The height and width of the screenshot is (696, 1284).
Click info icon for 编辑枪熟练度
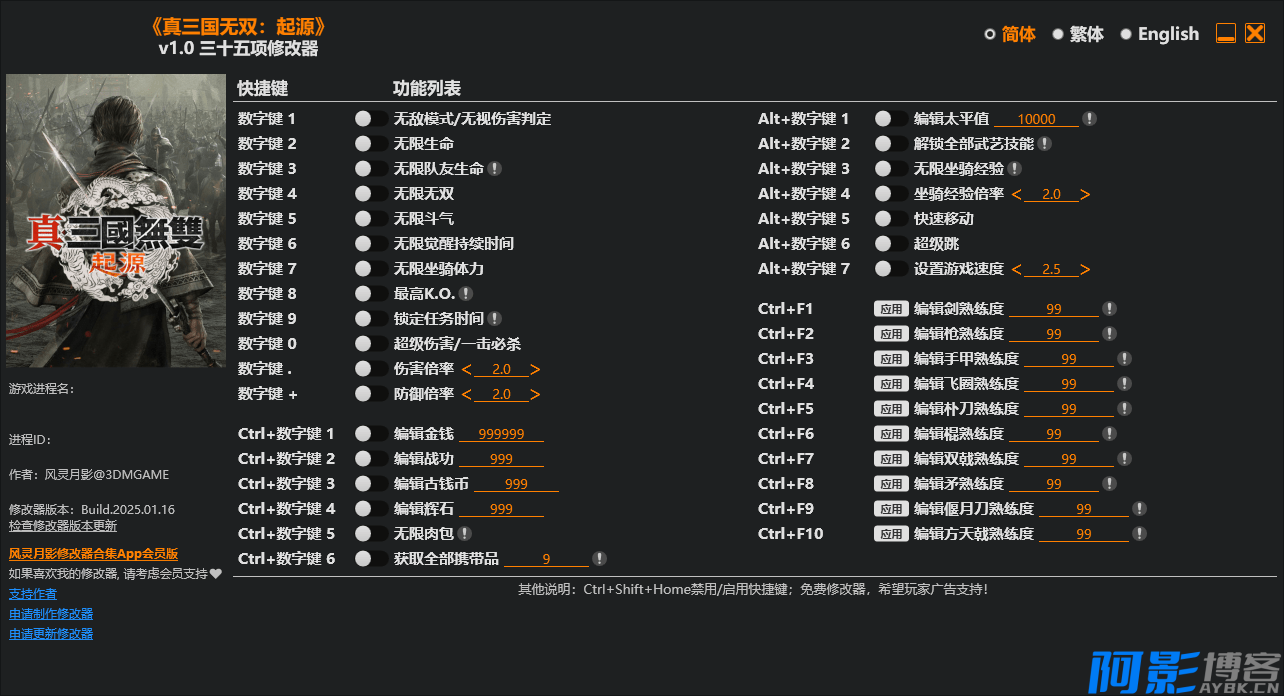point(1109,334)
